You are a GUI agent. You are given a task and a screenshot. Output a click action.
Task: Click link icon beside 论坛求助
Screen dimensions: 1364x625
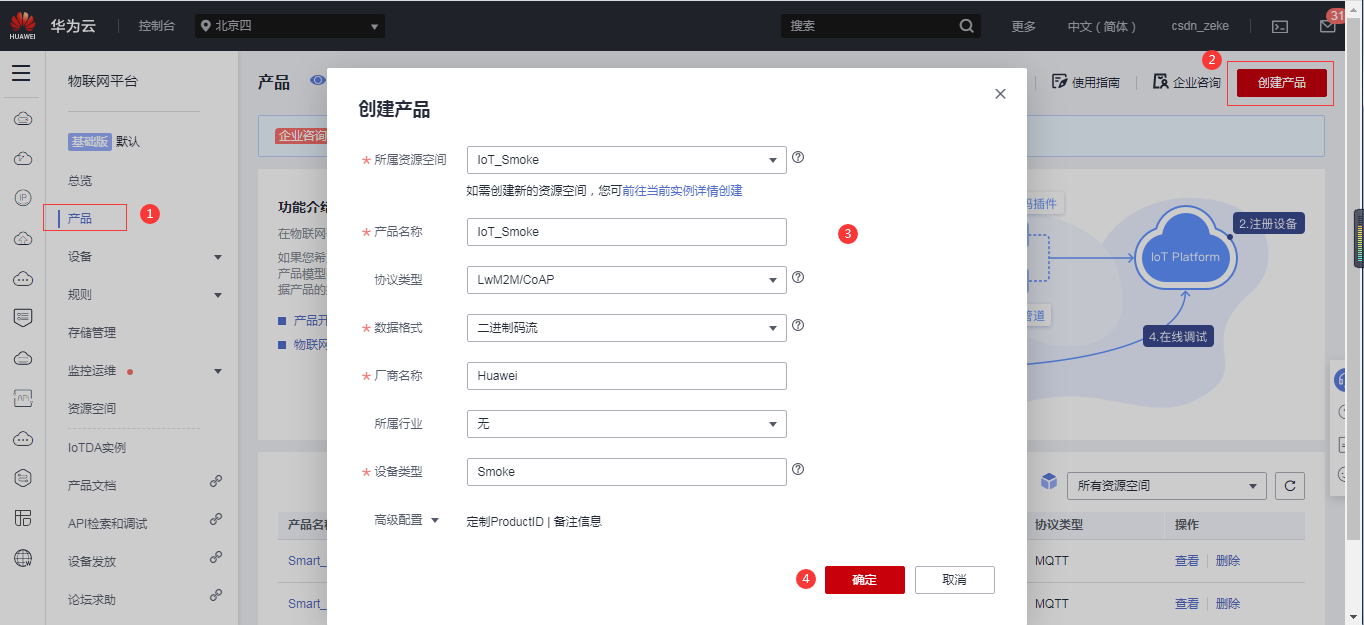coord(216,595)
